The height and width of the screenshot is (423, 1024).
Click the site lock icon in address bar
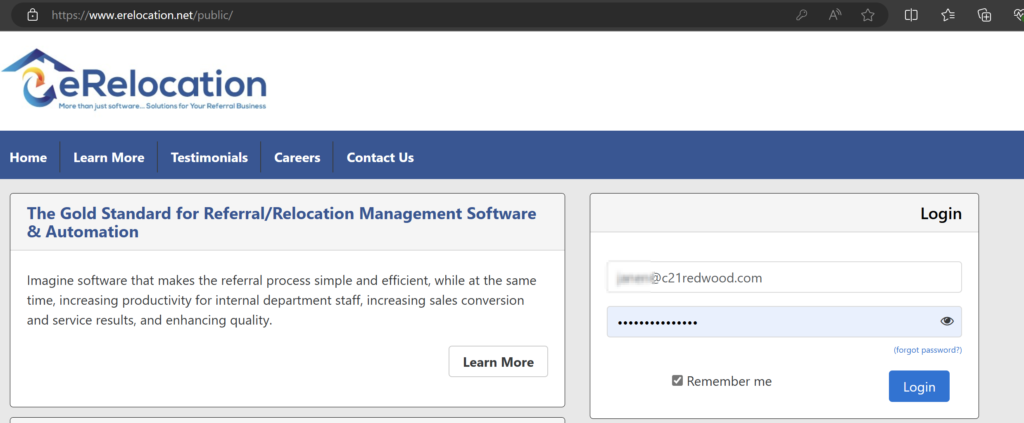(x=32, y=14)
